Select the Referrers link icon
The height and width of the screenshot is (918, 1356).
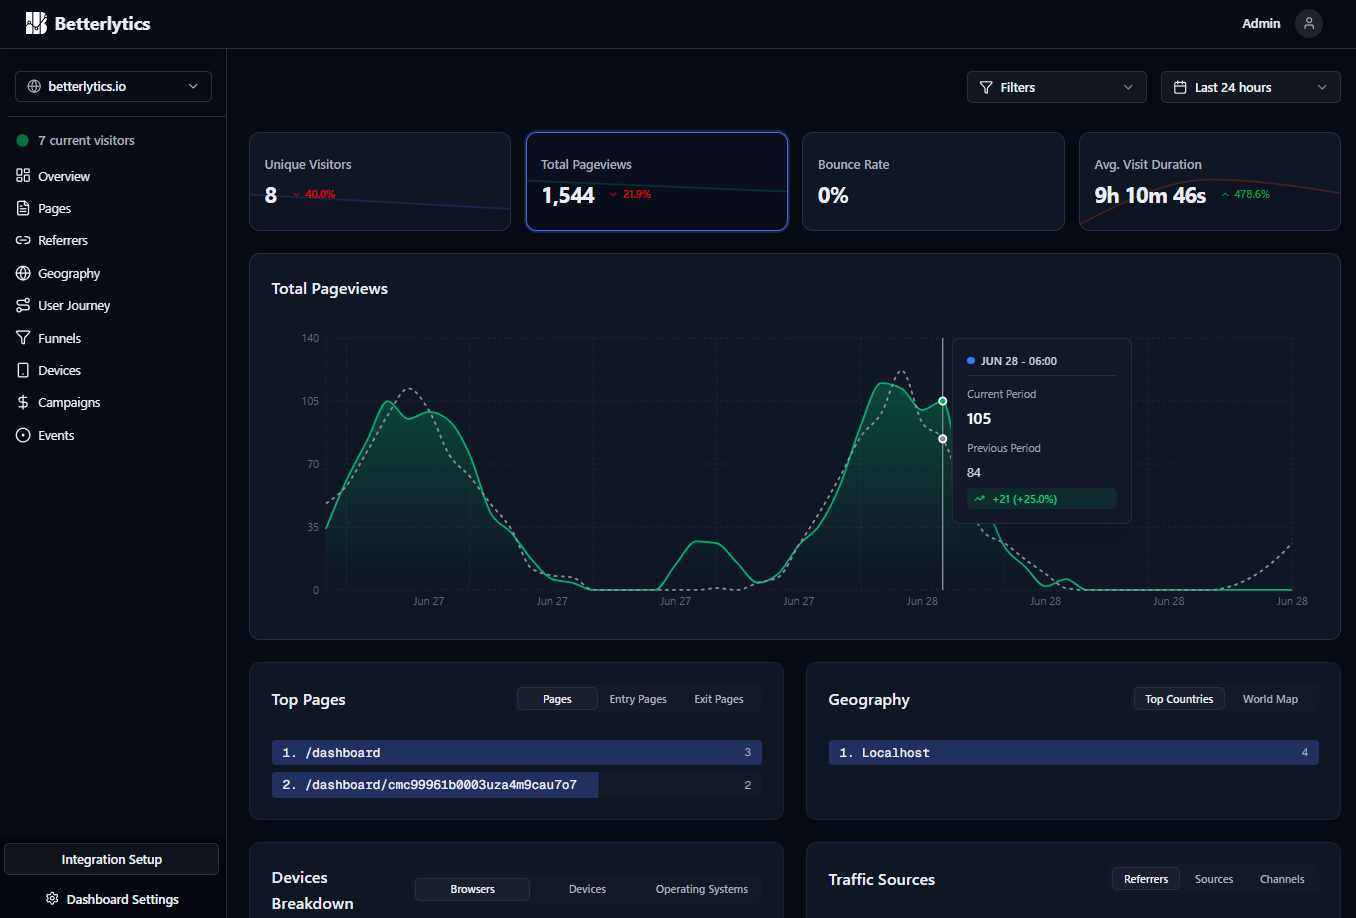(23, 240)
